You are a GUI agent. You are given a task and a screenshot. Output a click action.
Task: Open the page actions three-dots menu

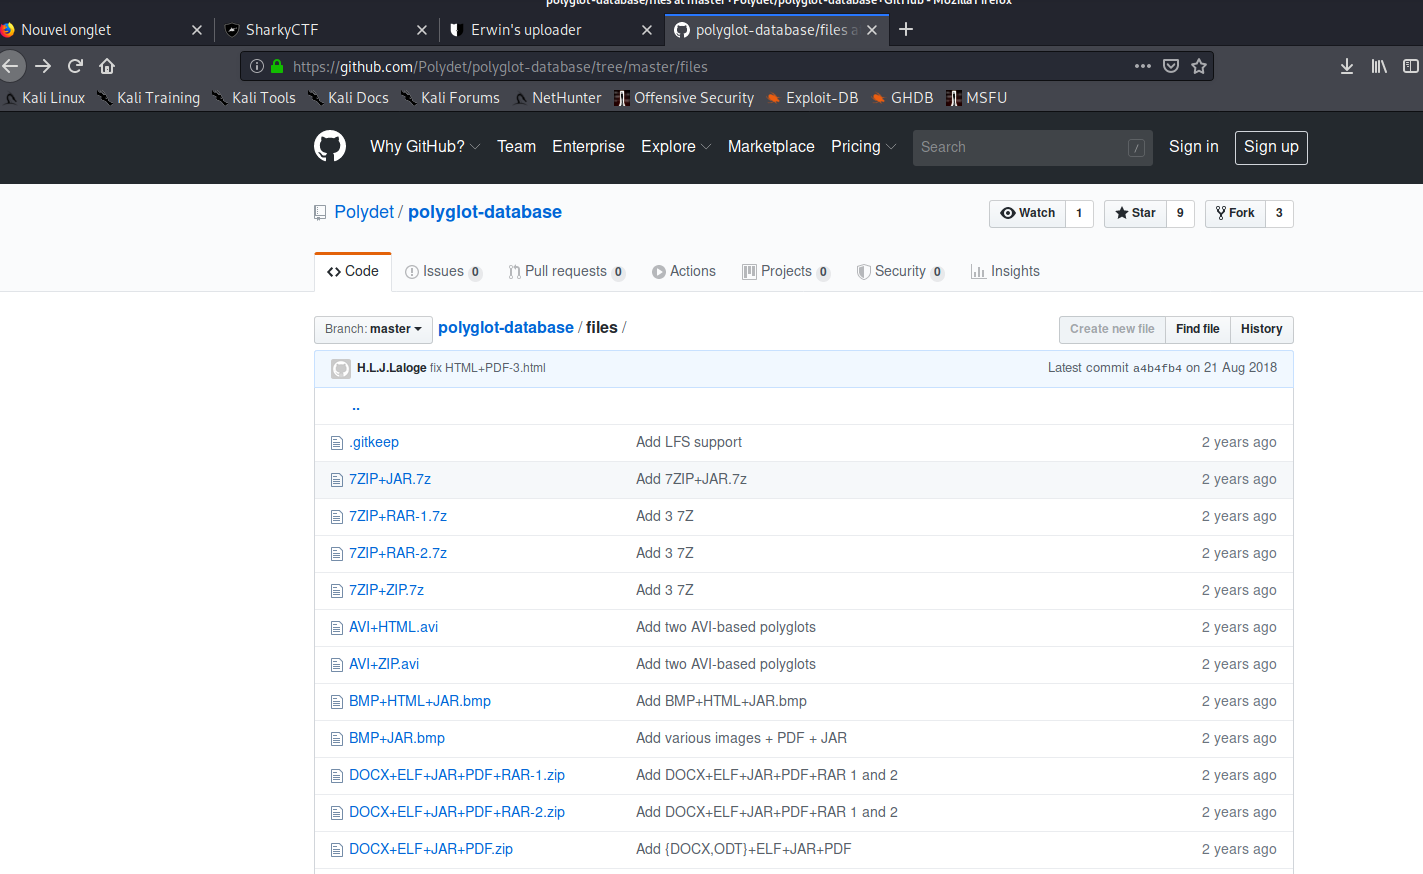1142,66
